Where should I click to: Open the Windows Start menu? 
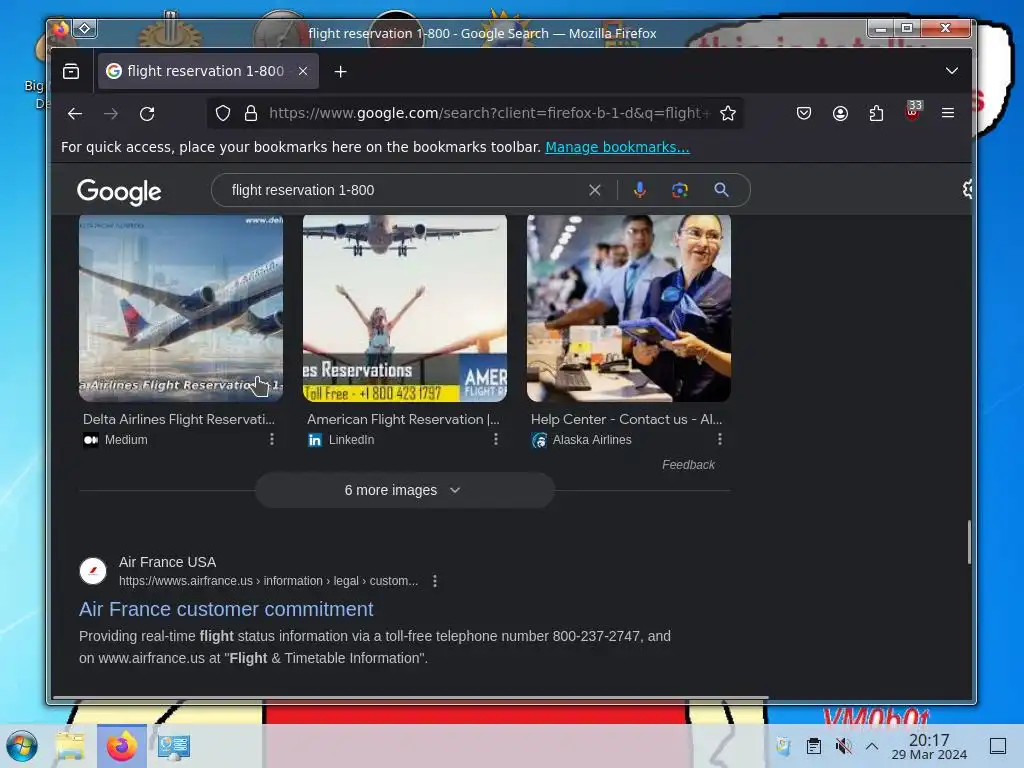pos(22,746)
